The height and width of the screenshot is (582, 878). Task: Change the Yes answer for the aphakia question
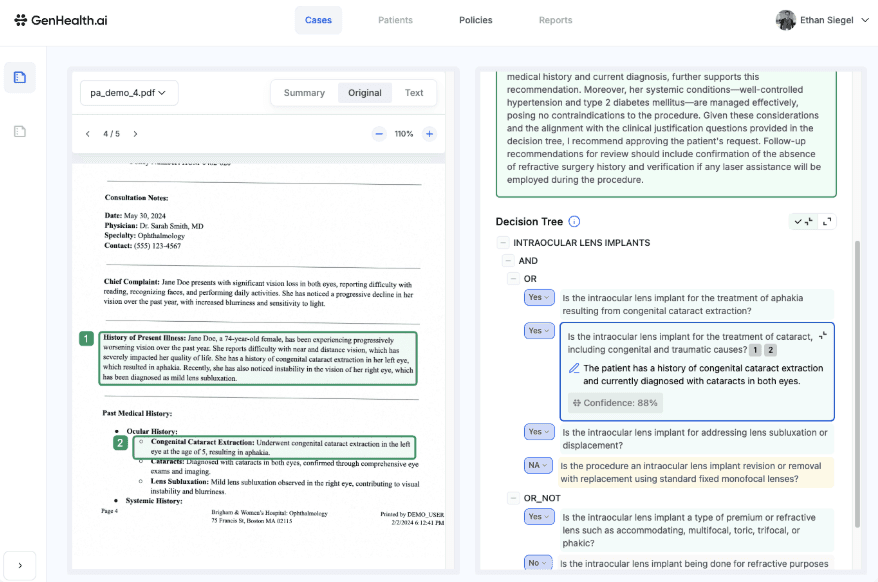pos(539,297)
